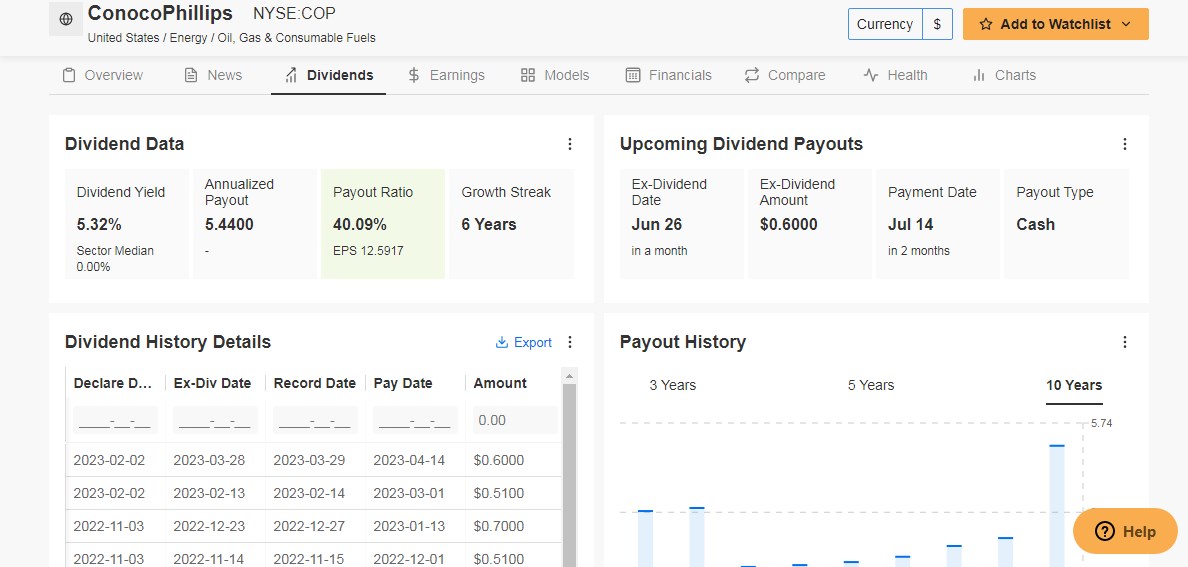Export the dividend history details

coord(524,343)
